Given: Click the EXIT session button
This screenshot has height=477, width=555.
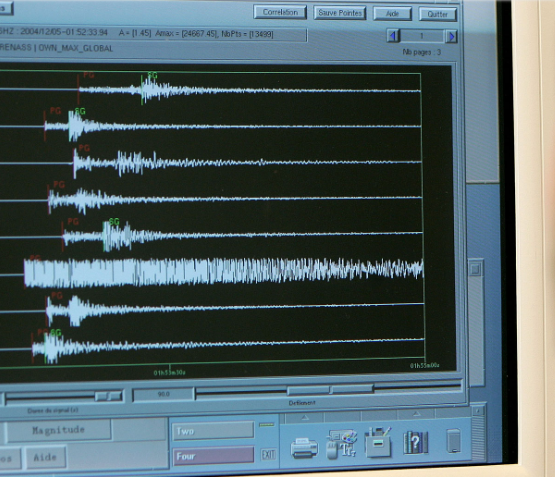Looking at the screenshot, I should click(268, 454).
